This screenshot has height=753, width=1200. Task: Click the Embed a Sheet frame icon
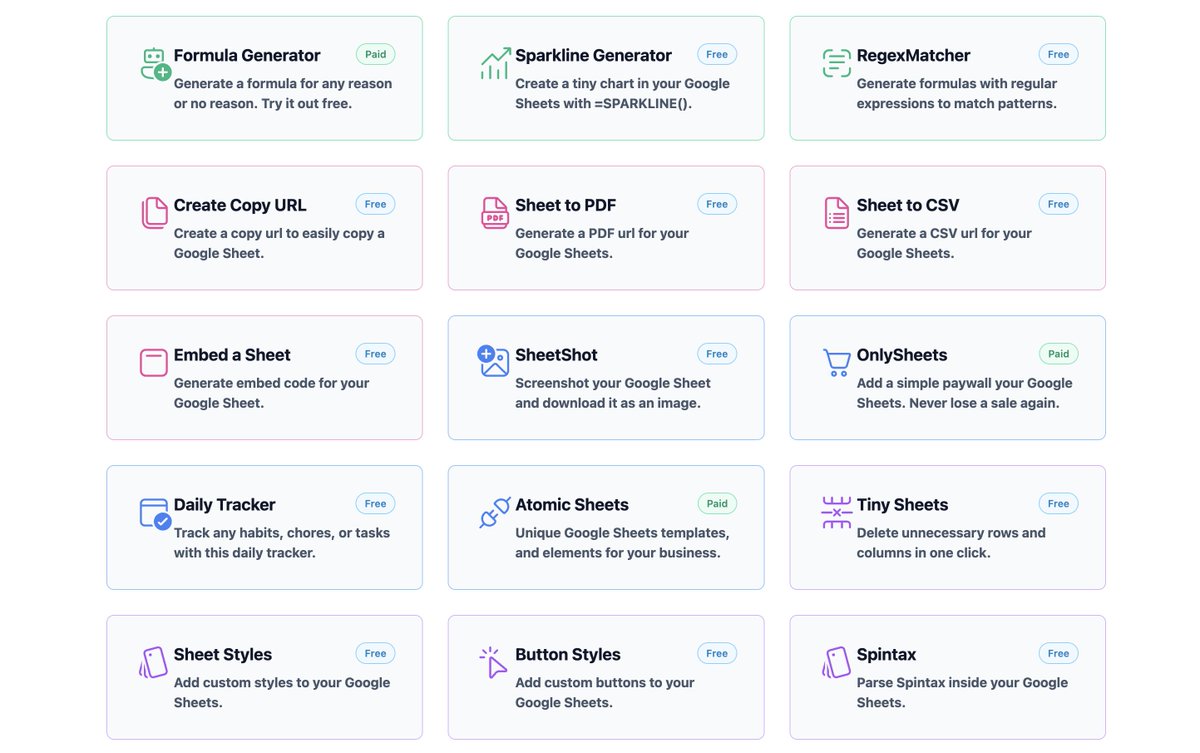[x=153, y=362]
